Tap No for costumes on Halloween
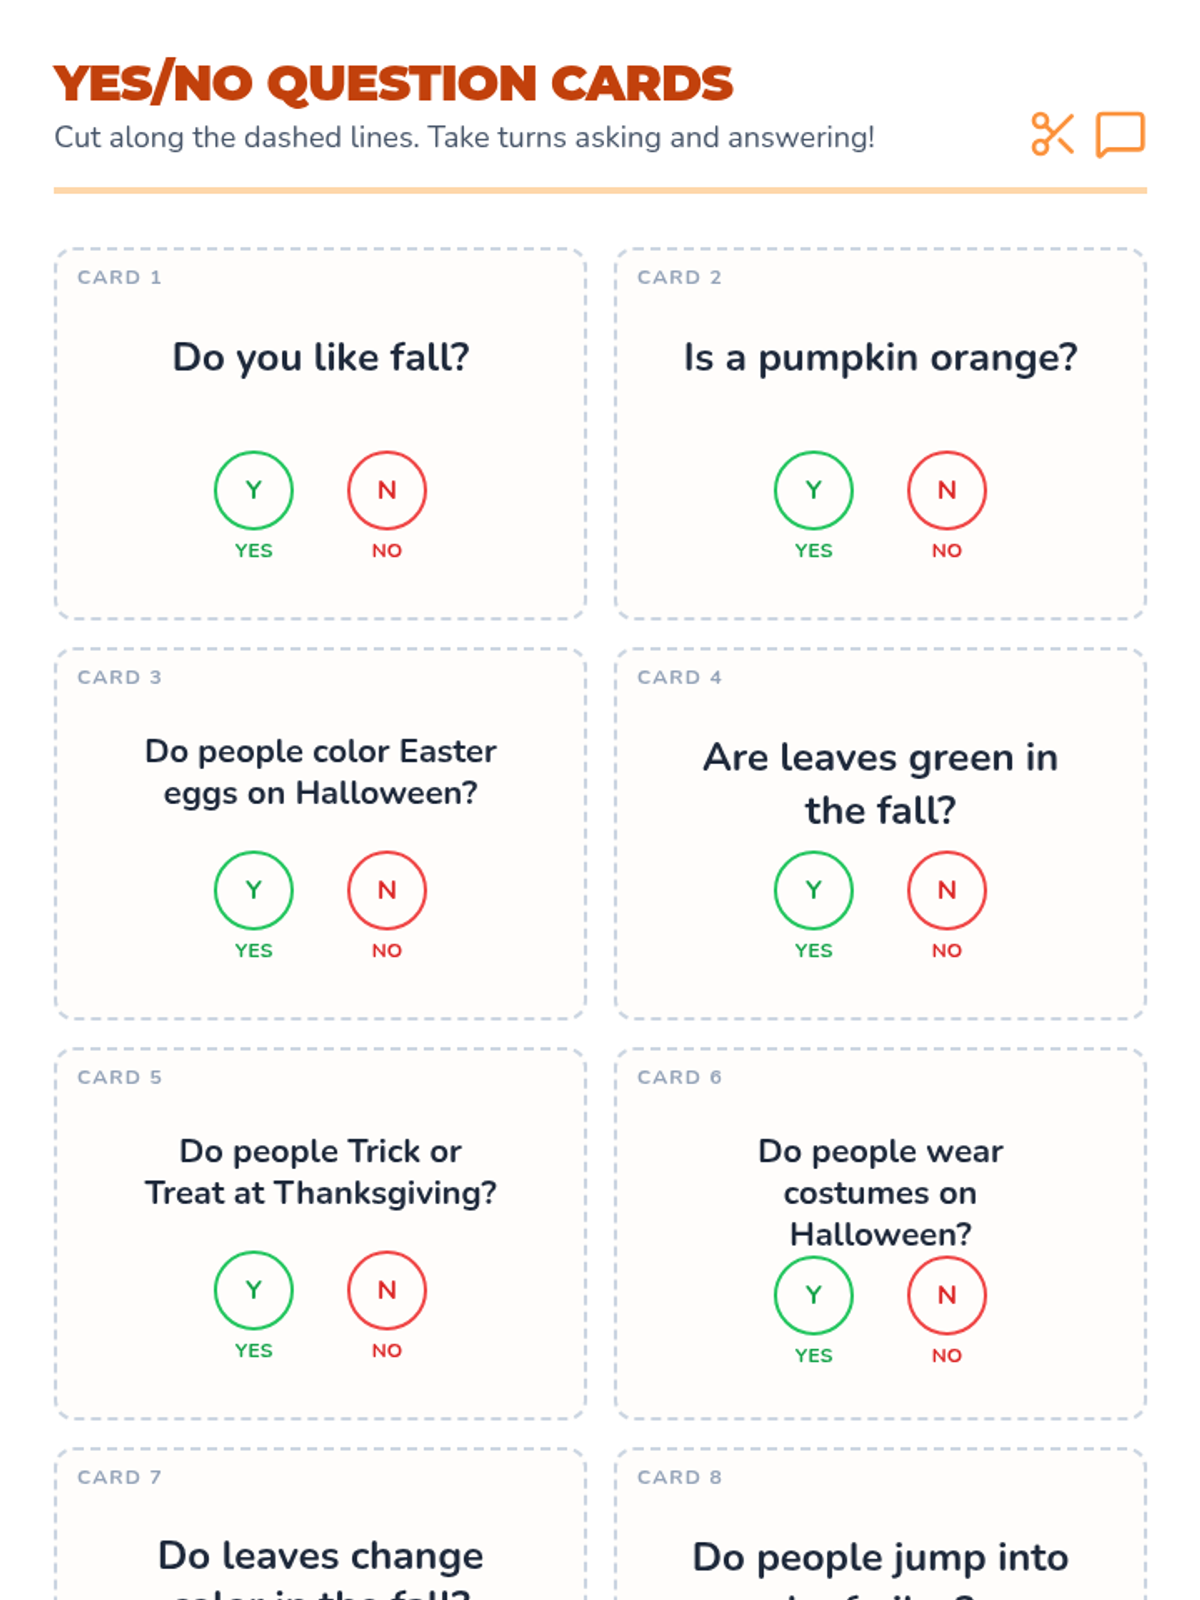The width and height of the screenshot is (1200, 1600). [x=947, y=1295]
